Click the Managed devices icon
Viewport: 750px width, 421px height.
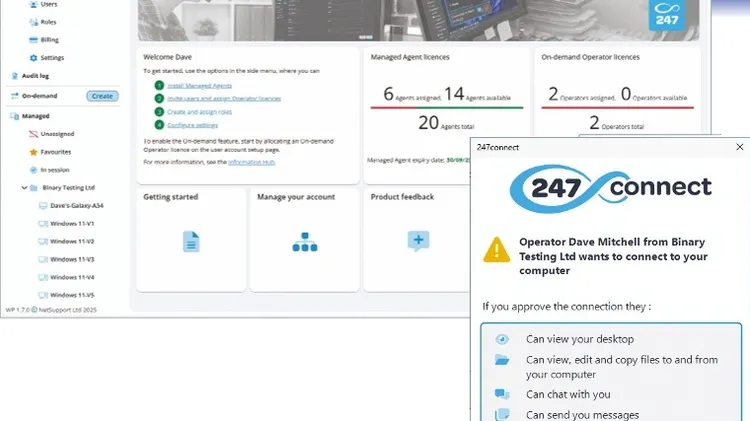tap(14, 116)
